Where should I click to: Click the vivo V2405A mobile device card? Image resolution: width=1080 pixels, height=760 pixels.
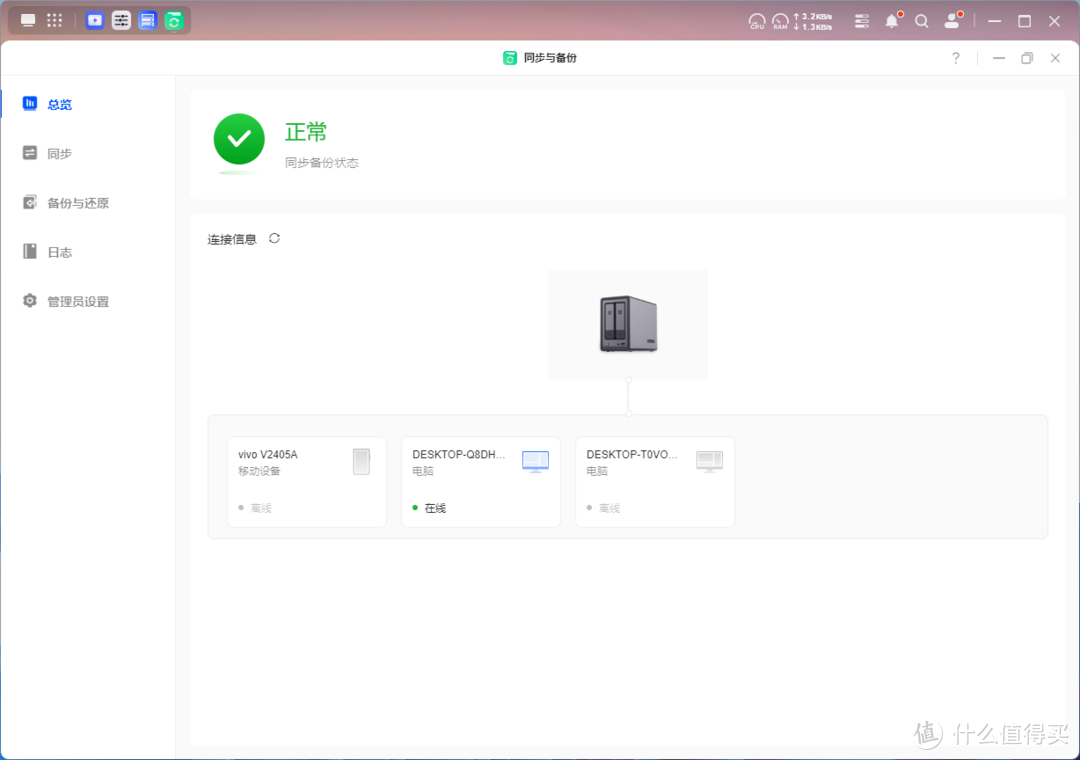pos(306,481)
